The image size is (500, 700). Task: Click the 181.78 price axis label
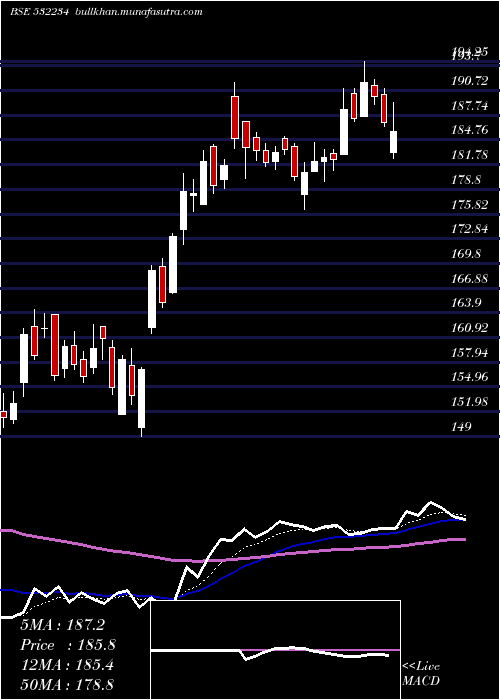[470, 155]
